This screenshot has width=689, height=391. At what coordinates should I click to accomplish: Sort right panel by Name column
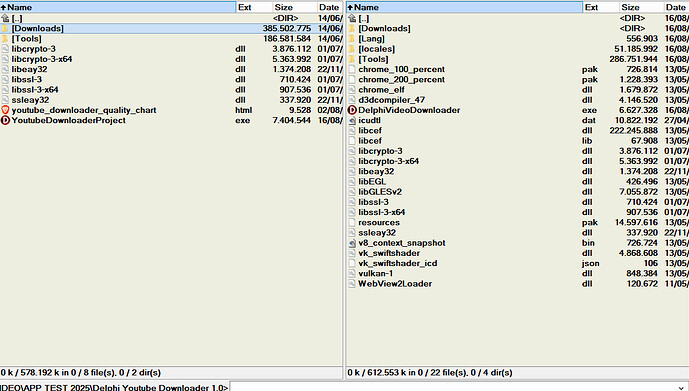tap(464, 7)
